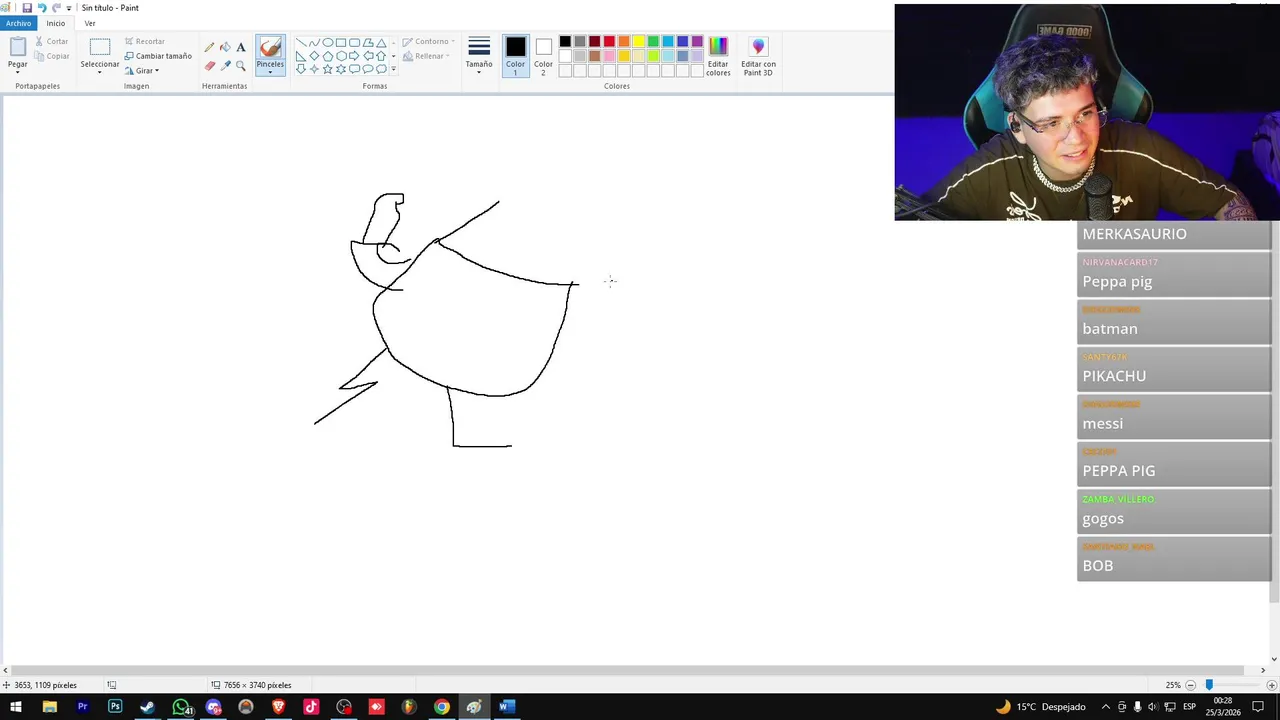The height and width of the screenshot is (720, 1280).
Task: Click the Redo arrow in title bar
Action: click(x=56, y=7)
